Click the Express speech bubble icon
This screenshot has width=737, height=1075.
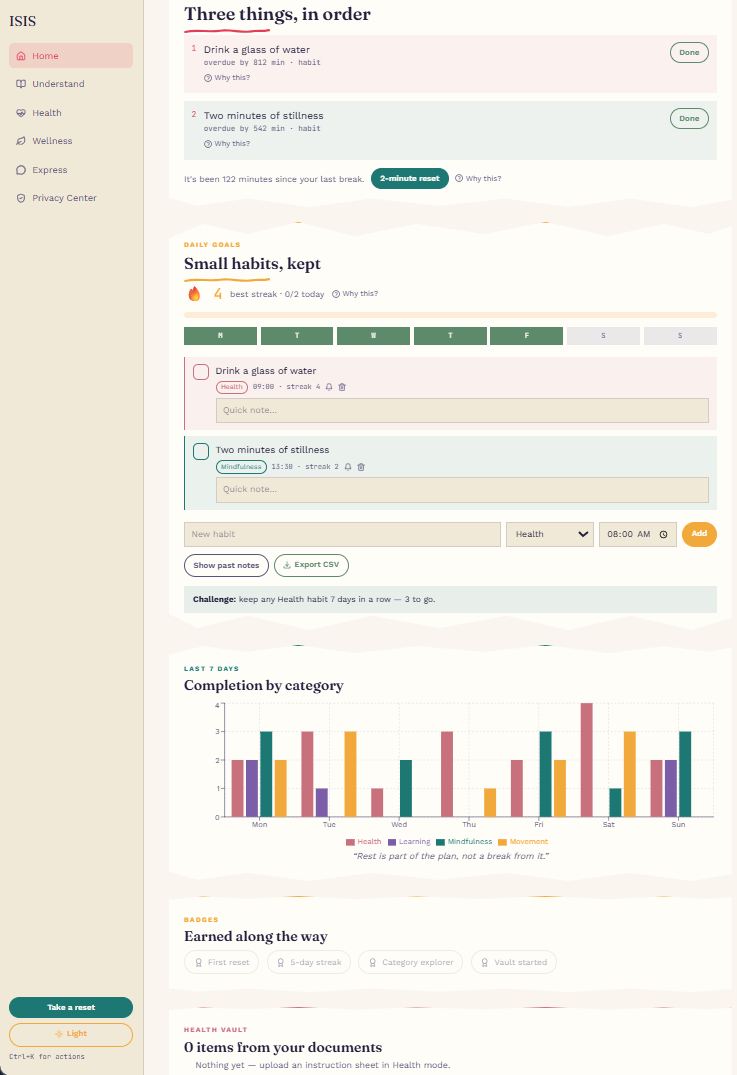21,169
